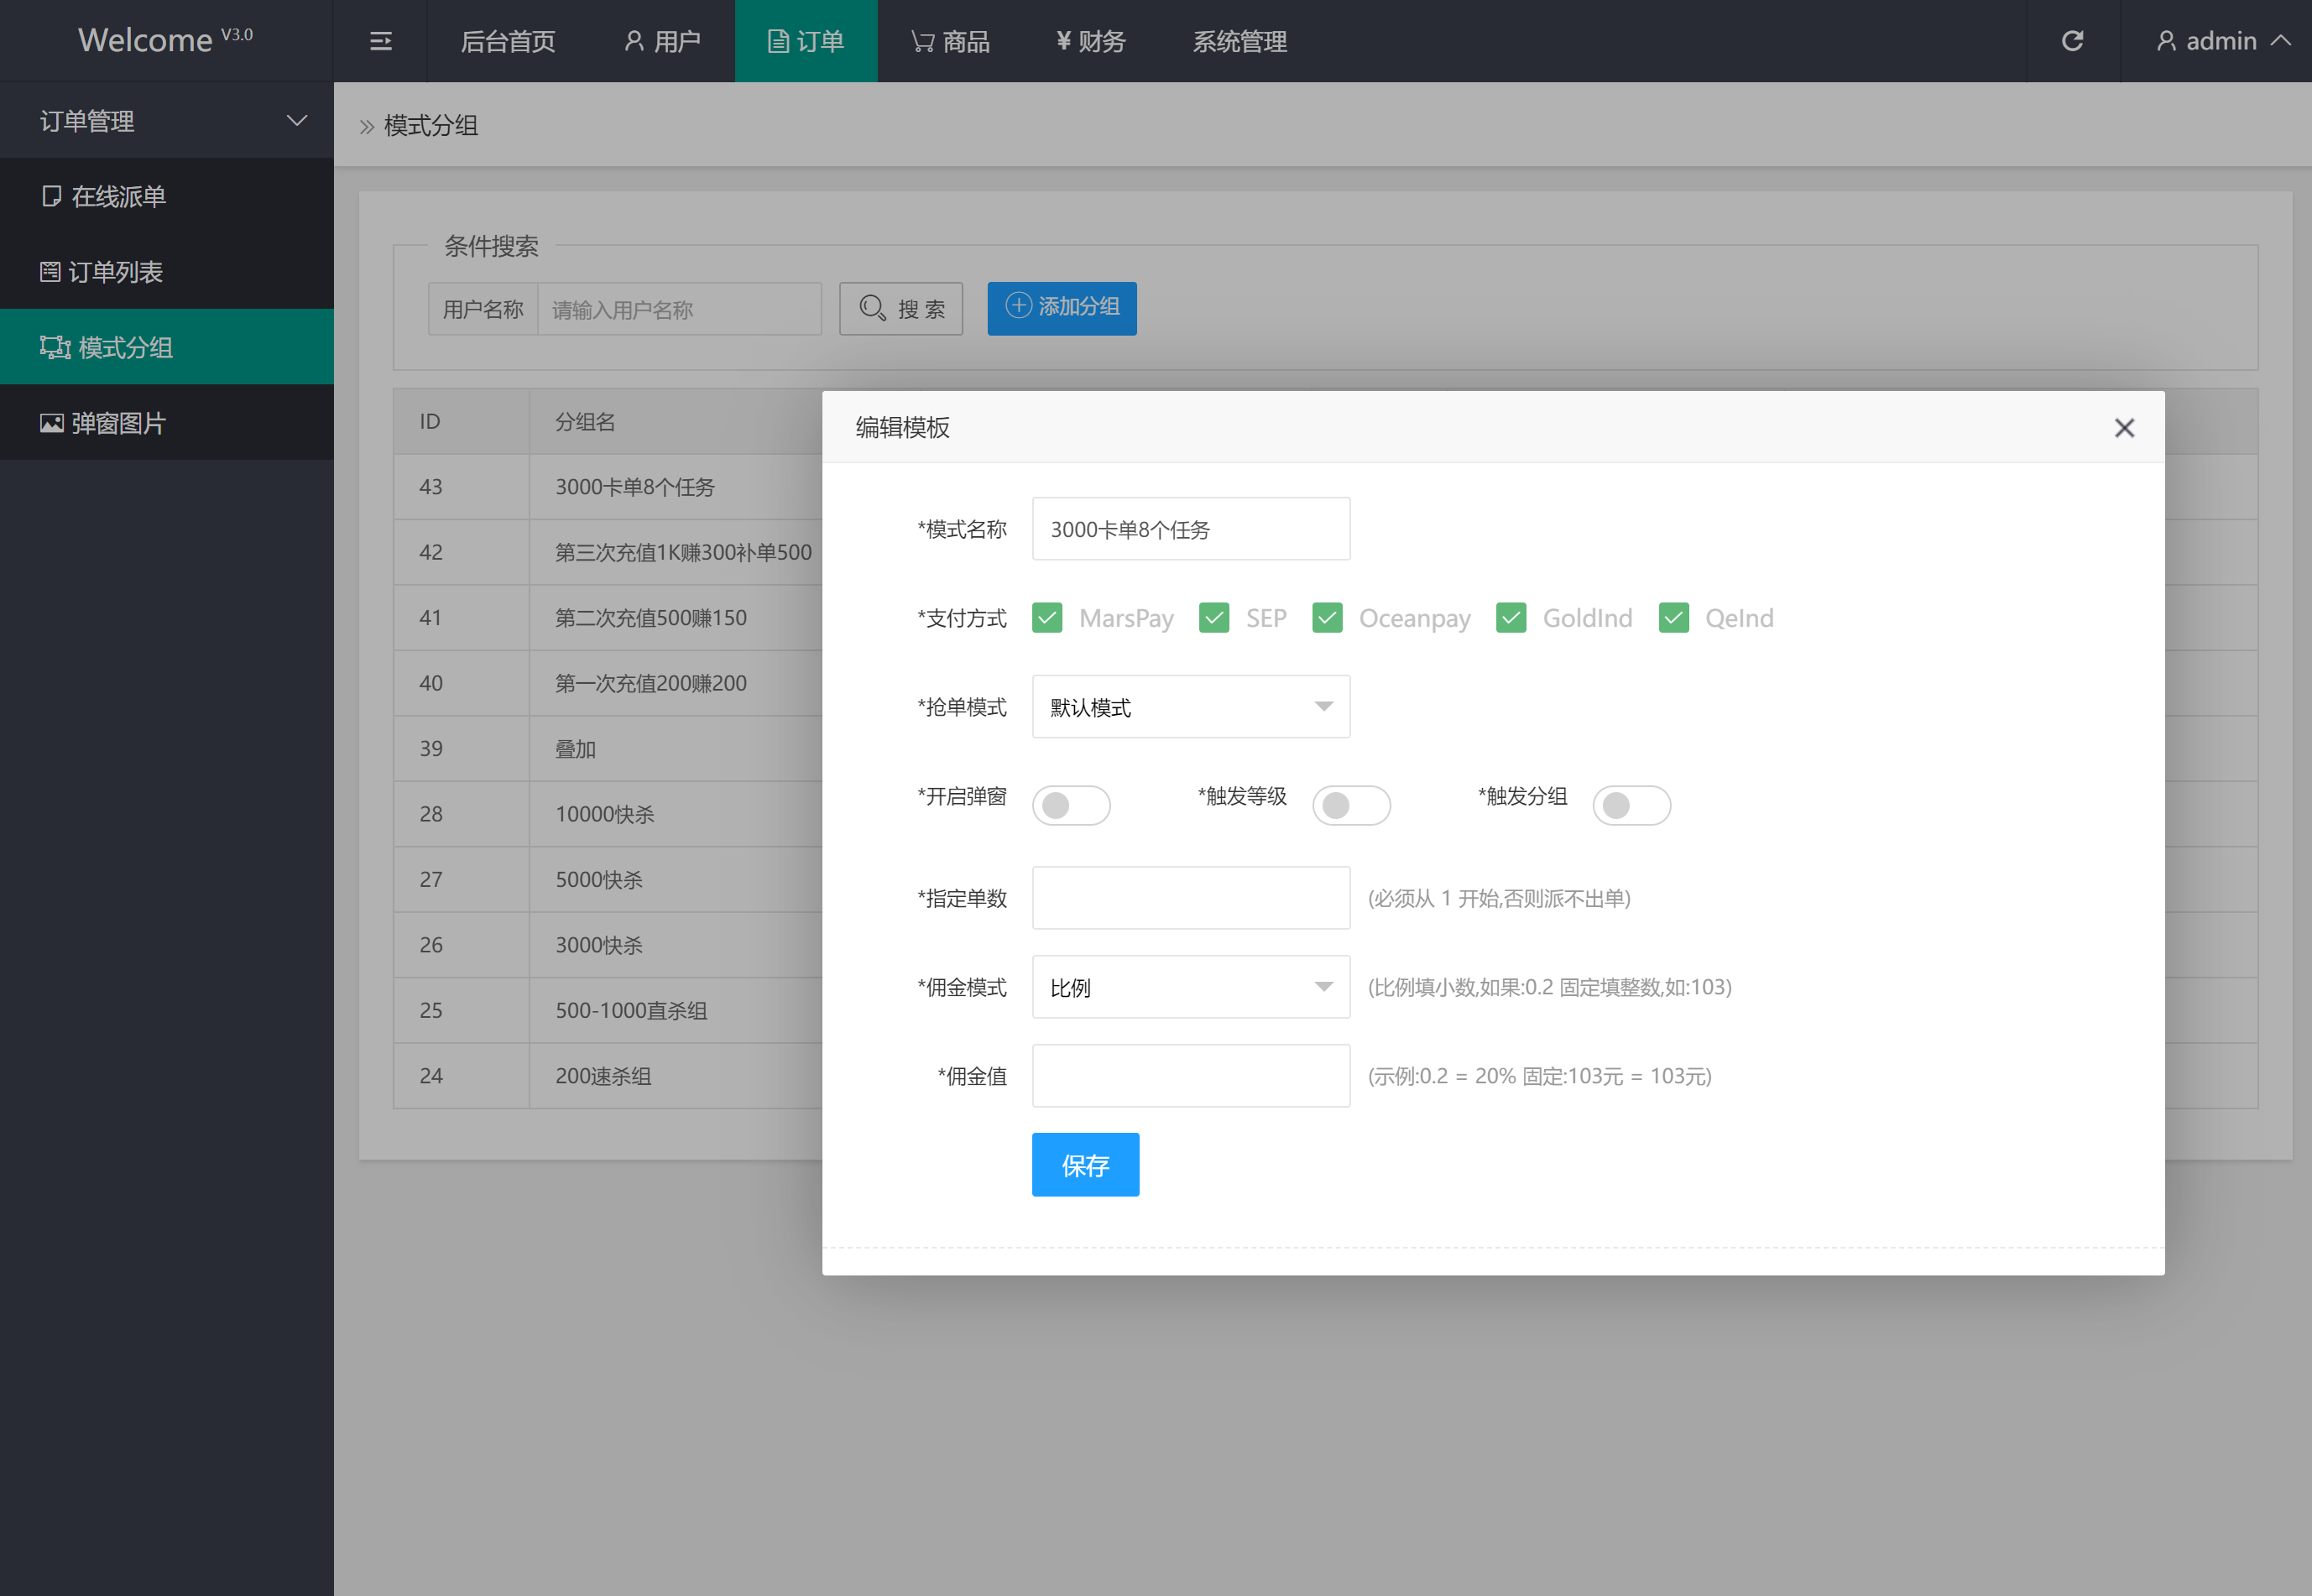Screen dimensions: 2312x1596
Task: Collapse the 订单管理 sidebar section
Action: pyautogui.click(x=167, y=120)
